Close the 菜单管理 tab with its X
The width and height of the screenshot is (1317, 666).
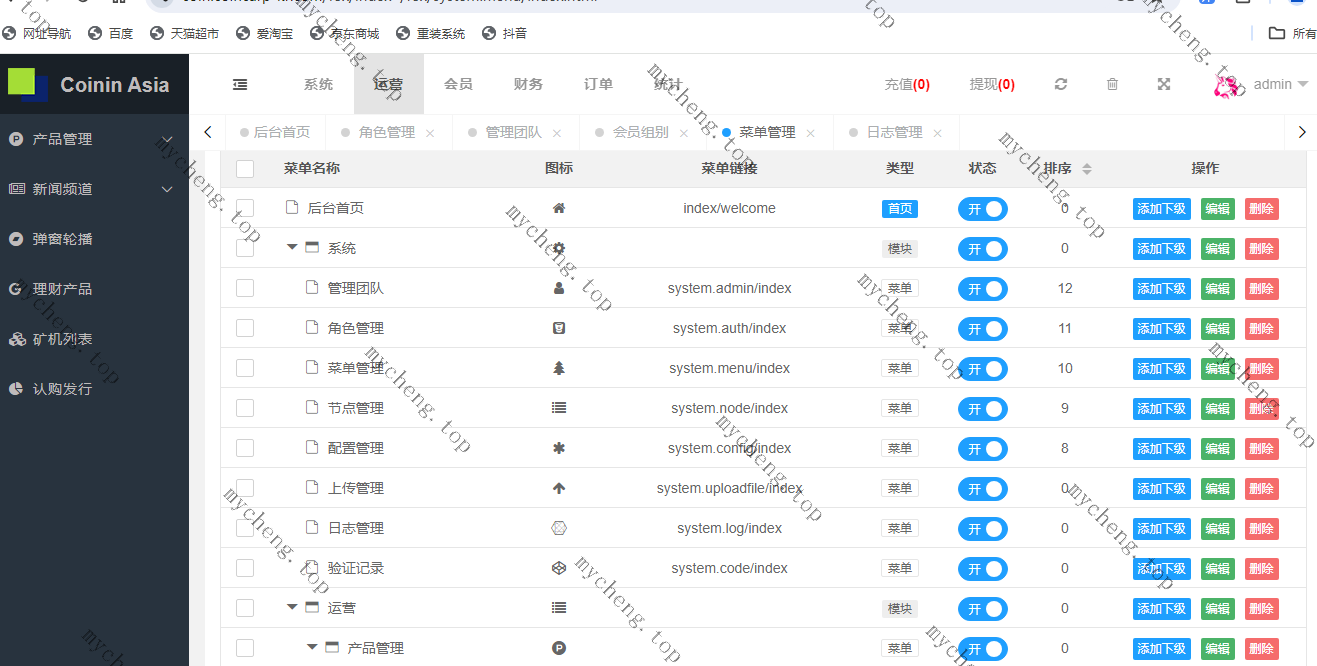coord(811,133)
